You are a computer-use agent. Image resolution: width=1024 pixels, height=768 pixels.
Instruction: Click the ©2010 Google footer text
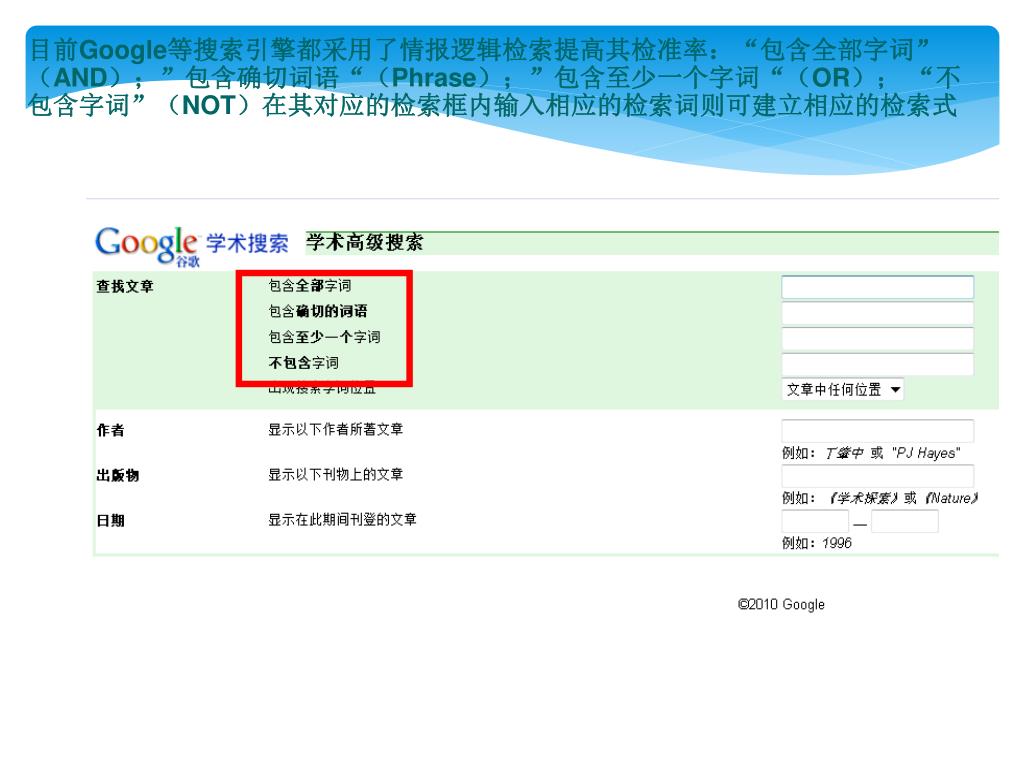coord(781,604)
